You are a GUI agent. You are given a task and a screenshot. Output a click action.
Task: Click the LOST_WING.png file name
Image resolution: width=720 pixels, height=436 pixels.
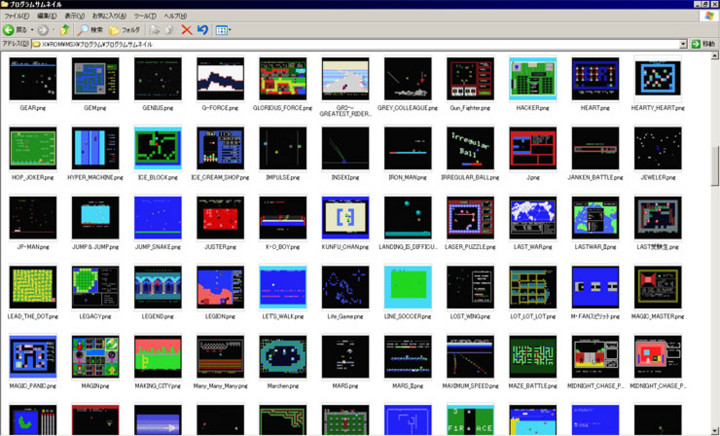coord(470,317)
